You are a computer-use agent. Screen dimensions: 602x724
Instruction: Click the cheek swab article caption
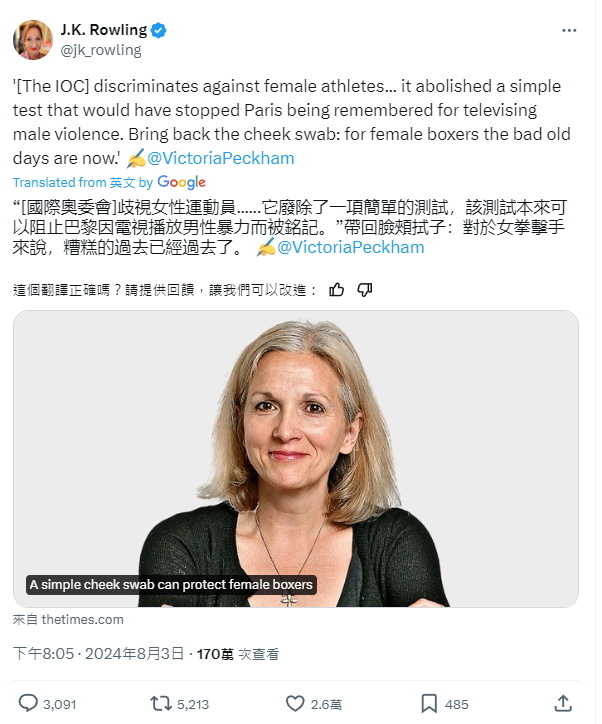(171, 585)
